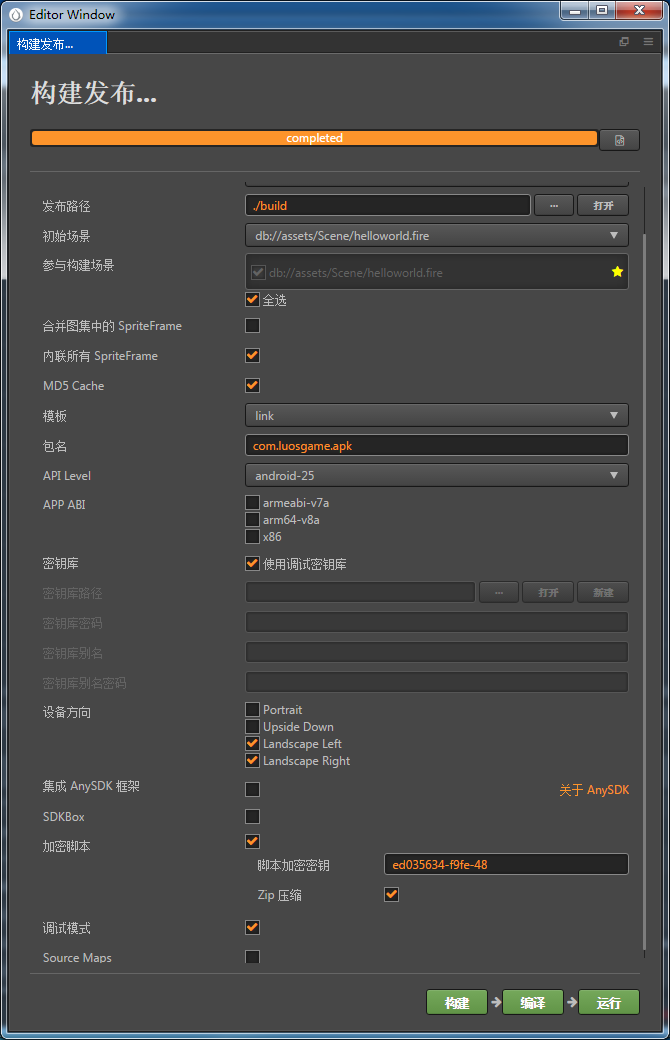Click the 新建 keystore button
The image size is (670, 1040).
pyautogui.click(x=602, y=592)
